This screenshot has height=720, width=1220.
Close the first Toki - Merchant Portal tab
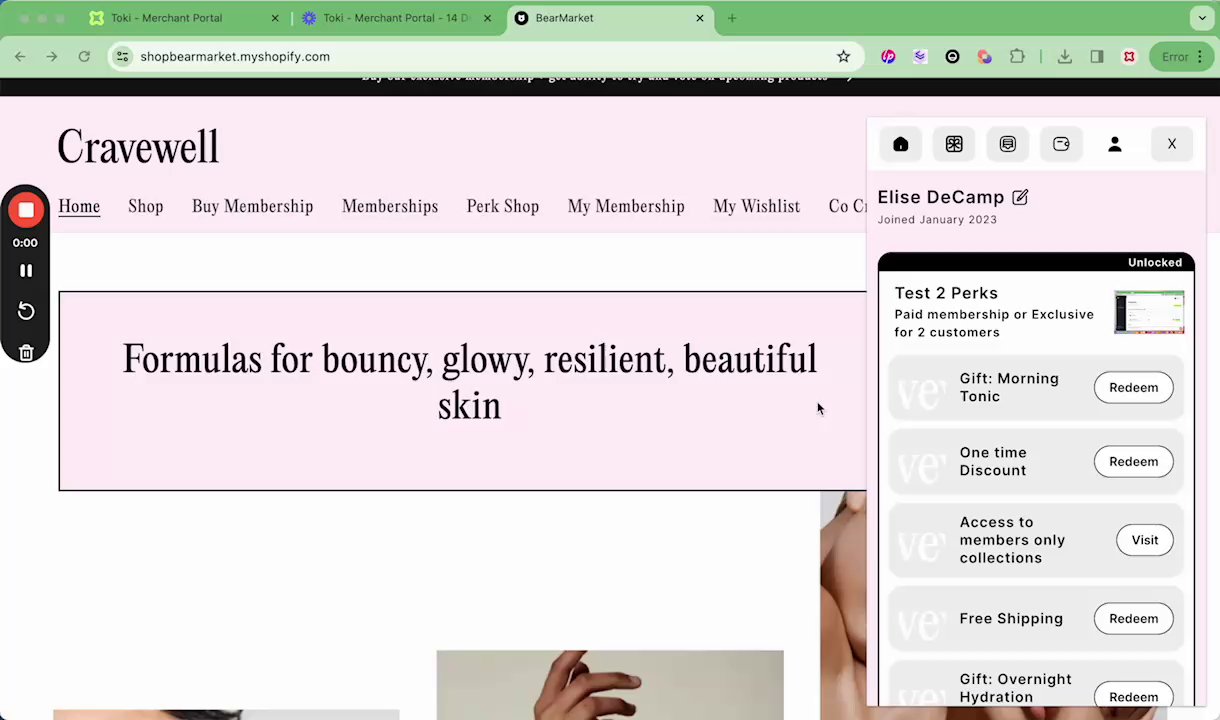(275, 18)
